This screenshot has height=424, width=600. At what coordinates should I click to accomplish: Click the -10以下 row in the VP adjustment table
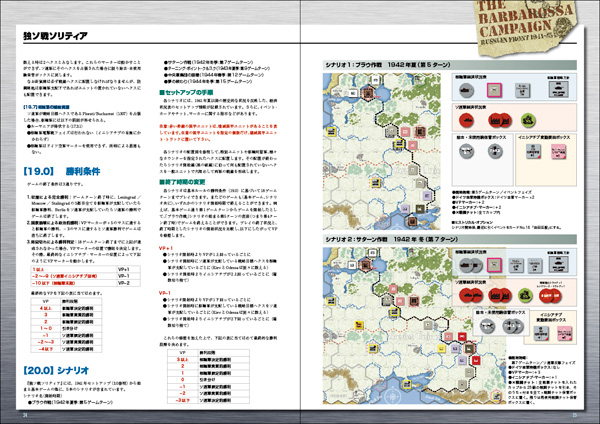(85, 283)
